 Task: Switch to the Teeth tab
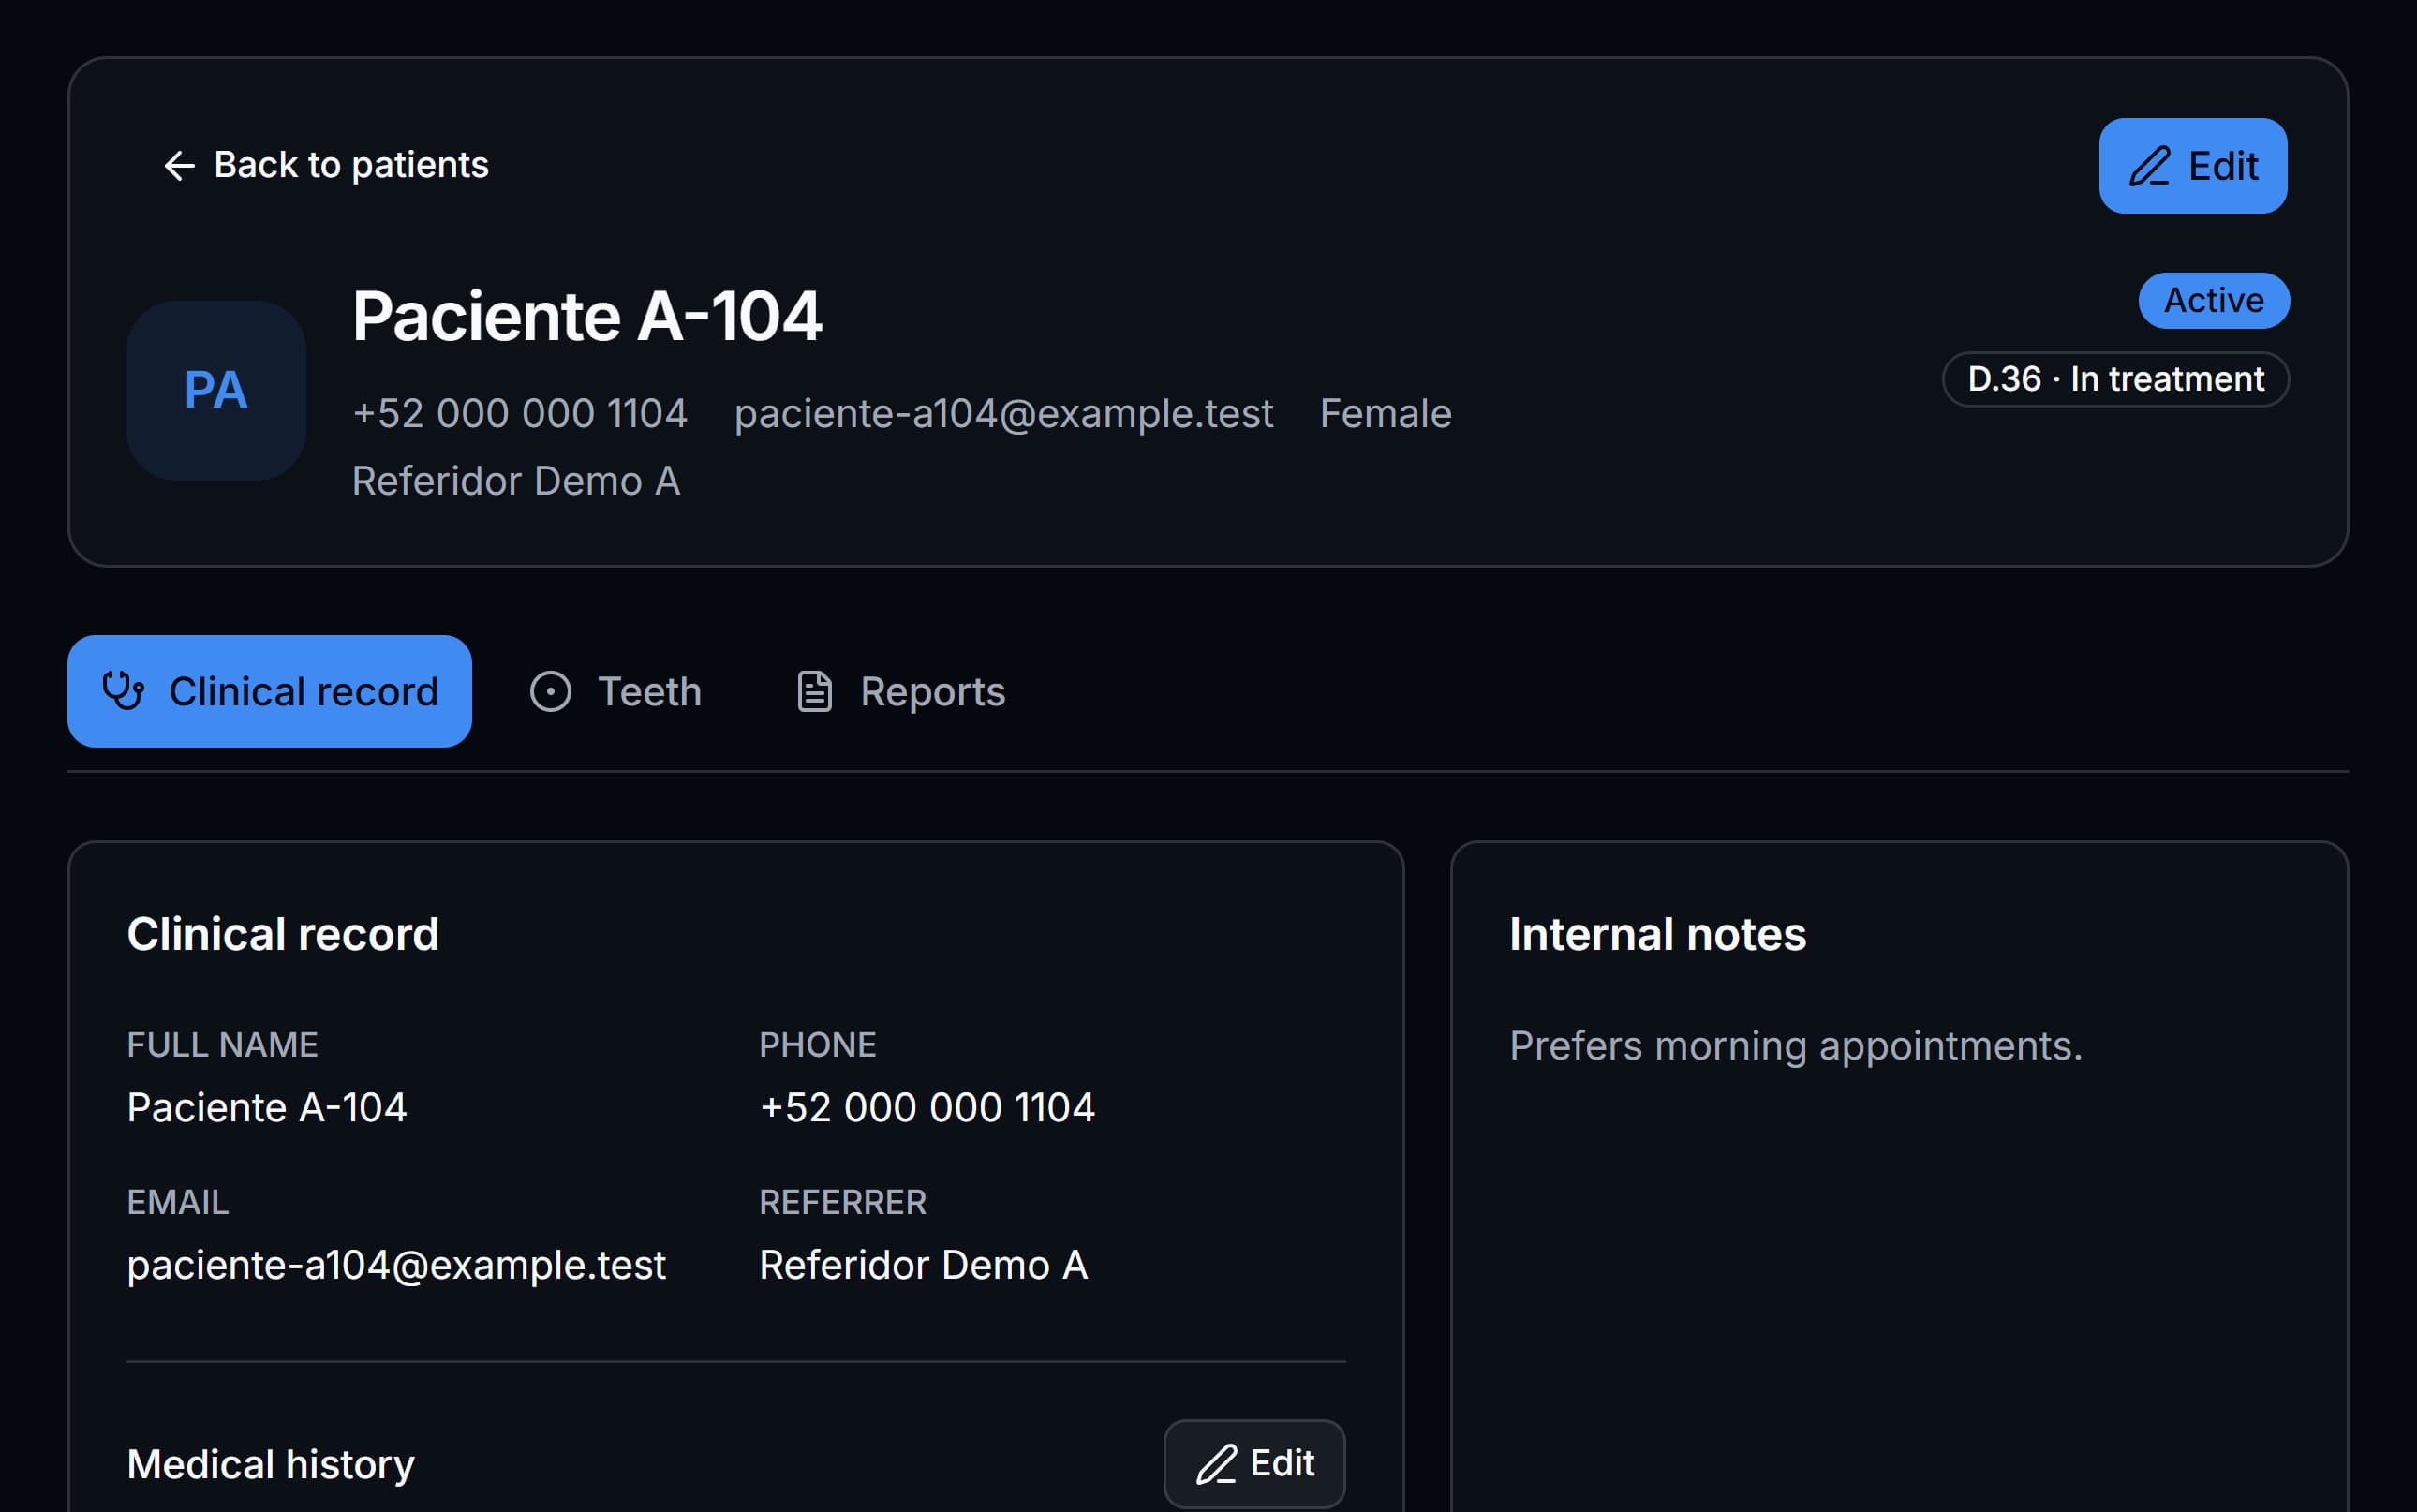point(616,691)
